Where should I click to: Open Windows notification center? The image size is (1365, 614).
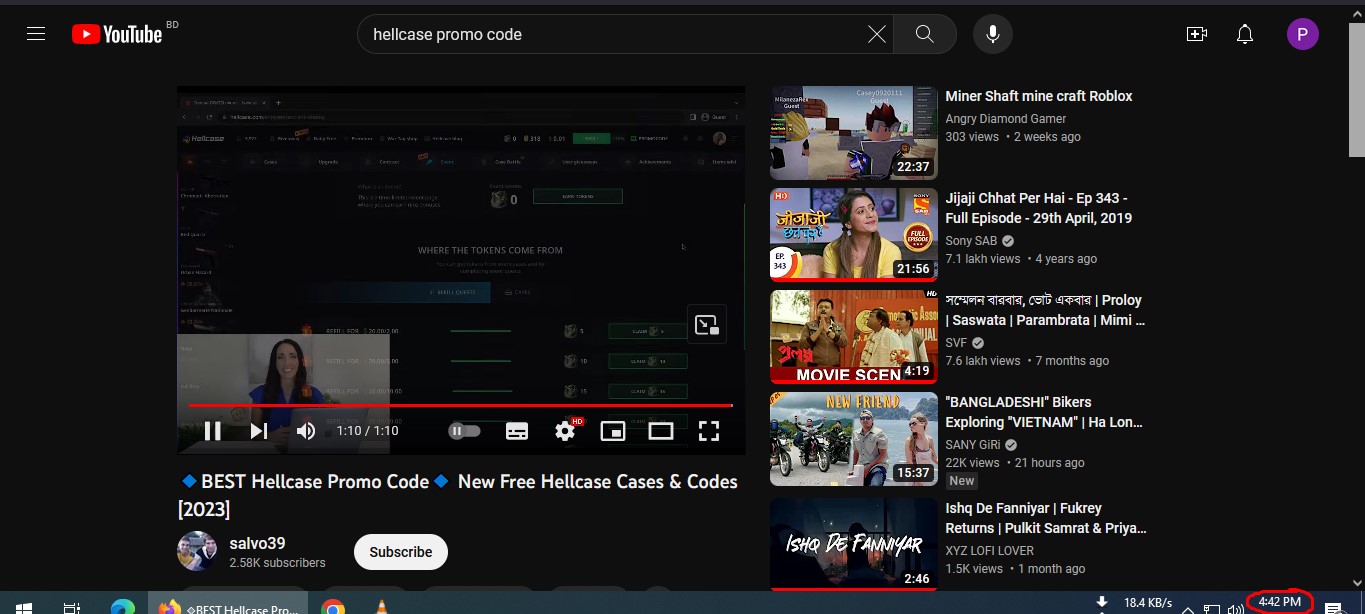1333,606
